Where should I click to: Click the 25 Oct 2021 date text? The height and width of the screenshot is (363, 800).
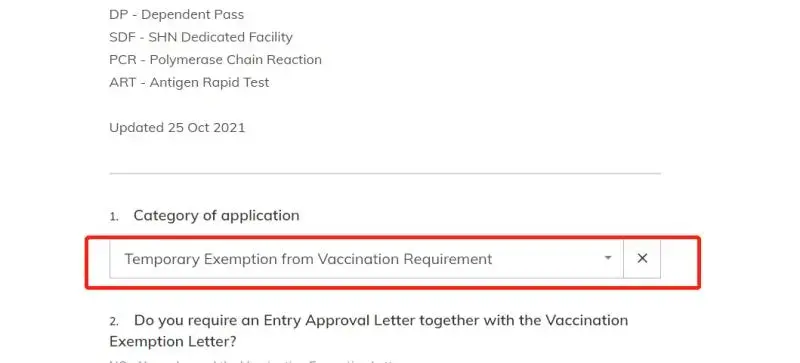pos(207,128)
